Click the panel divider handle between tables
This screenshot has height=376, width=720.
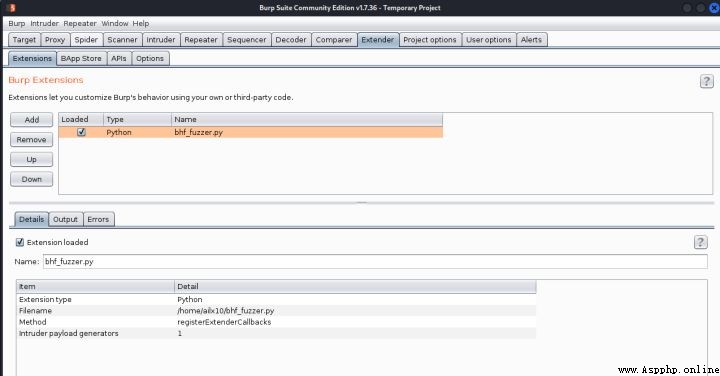(x=361, y=202)
